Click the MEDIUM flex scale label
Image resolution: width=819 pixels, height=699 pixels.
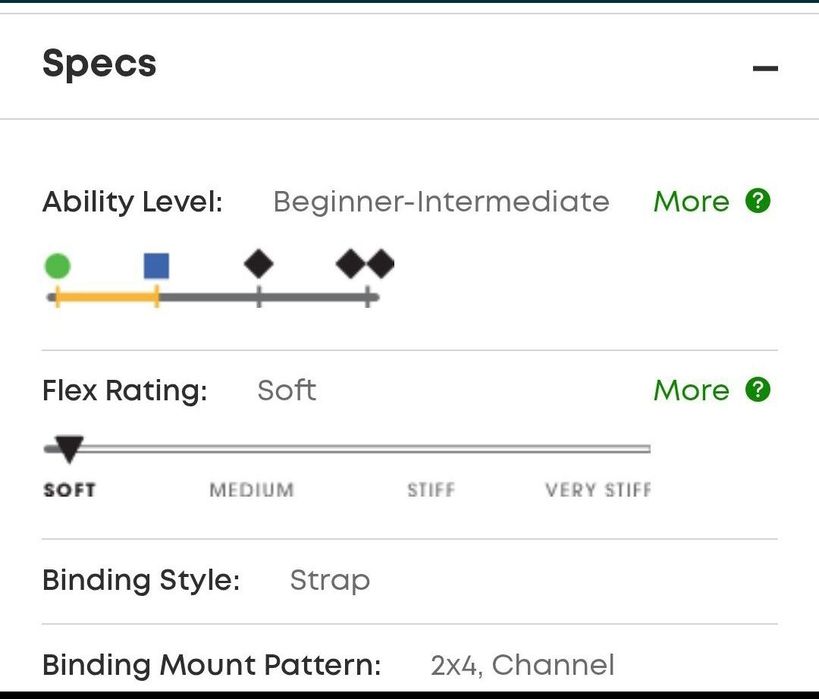click(252, 490)
